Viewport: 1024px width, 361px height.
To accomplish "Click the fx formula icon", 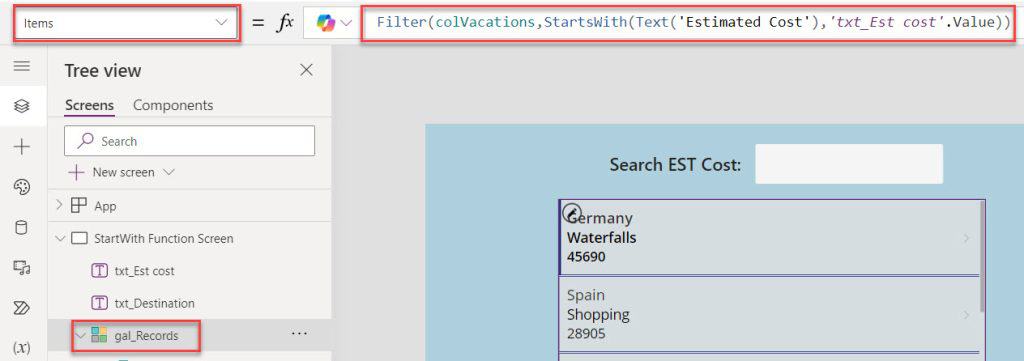I will [285, 23].
